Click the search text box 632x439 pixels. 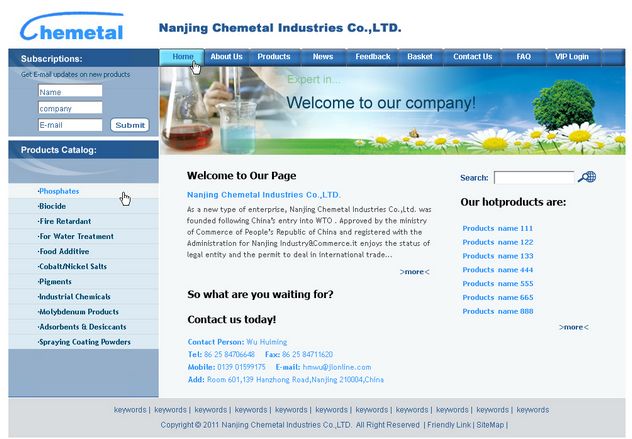click(x=534, y=178)
